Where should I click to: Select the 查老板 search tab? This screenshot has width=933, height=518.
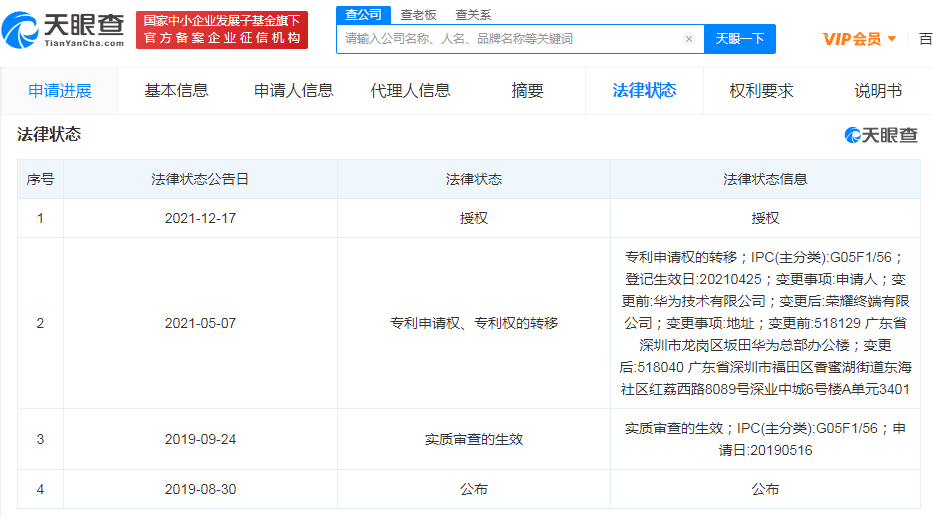pos(418,15)
